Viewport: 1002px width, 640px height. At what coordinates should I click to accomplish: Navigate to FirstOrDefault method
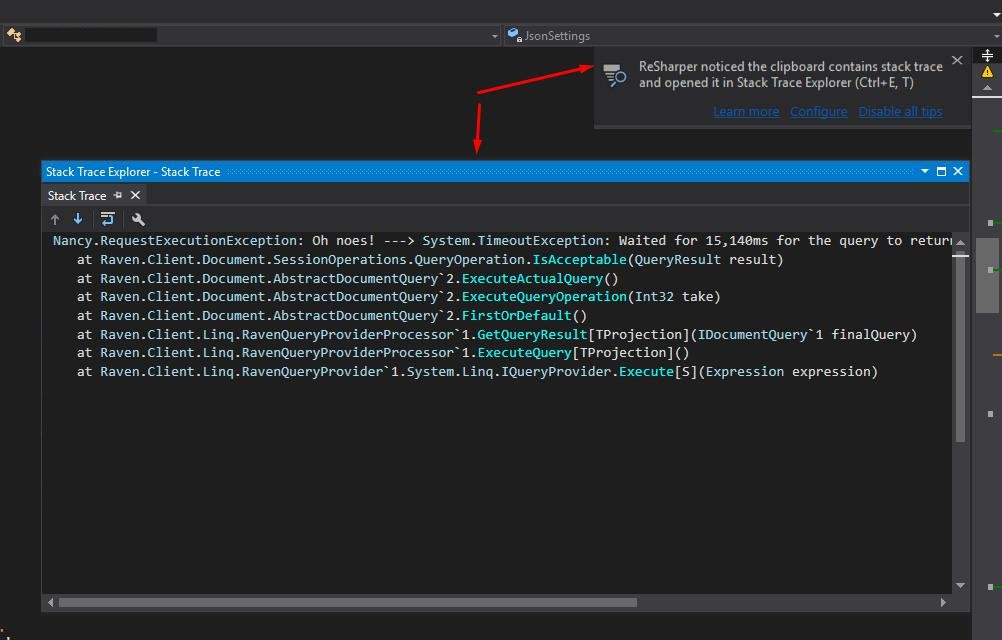pos(516,316)
